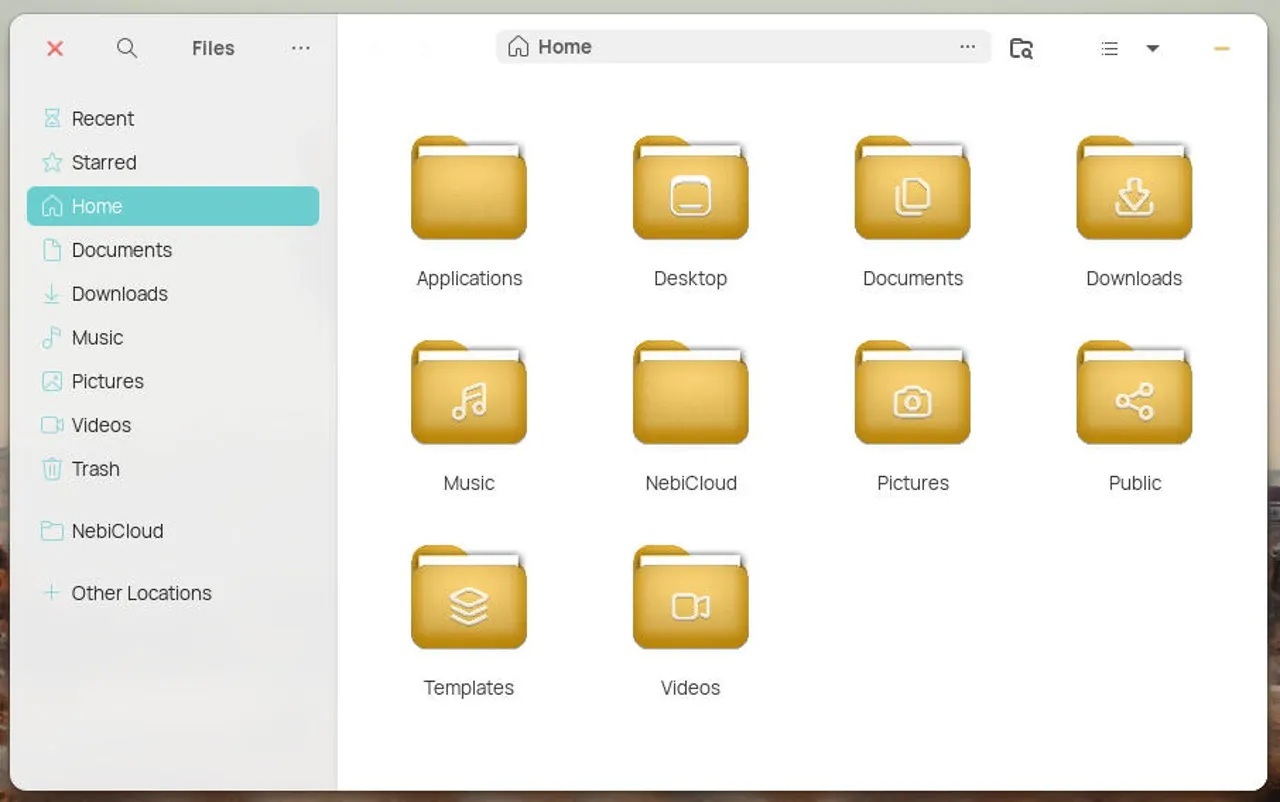Image resolution: width=1280 pixels, height=802 pixels.
Task: Select the Applications folder icon
Action: [x=469, y=190]
